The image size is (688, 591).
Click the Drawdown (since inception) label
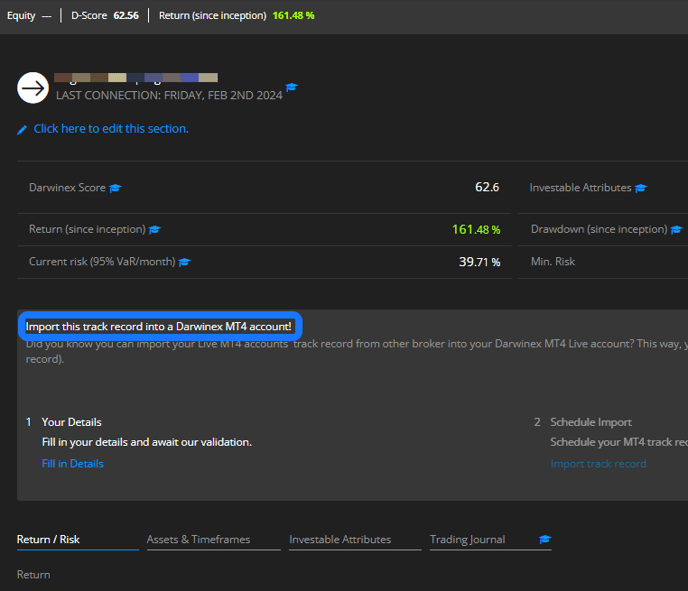point(599,229)
